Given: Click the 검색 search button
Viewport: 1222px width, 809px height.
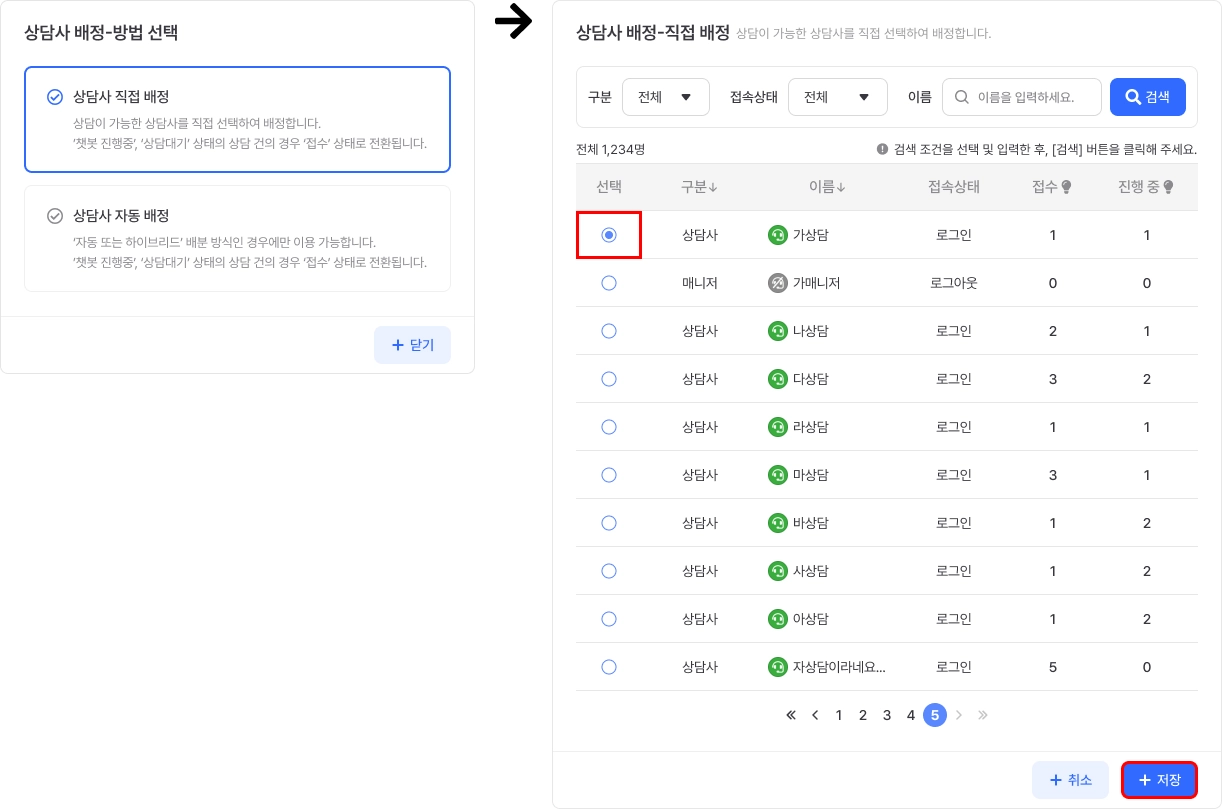Looking at the screenshot, I should point(1147,97).
